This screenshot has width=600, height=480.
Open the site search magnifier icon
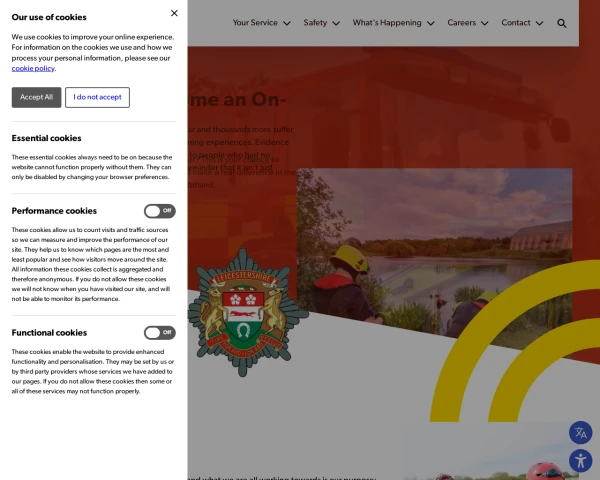[561, 23]
